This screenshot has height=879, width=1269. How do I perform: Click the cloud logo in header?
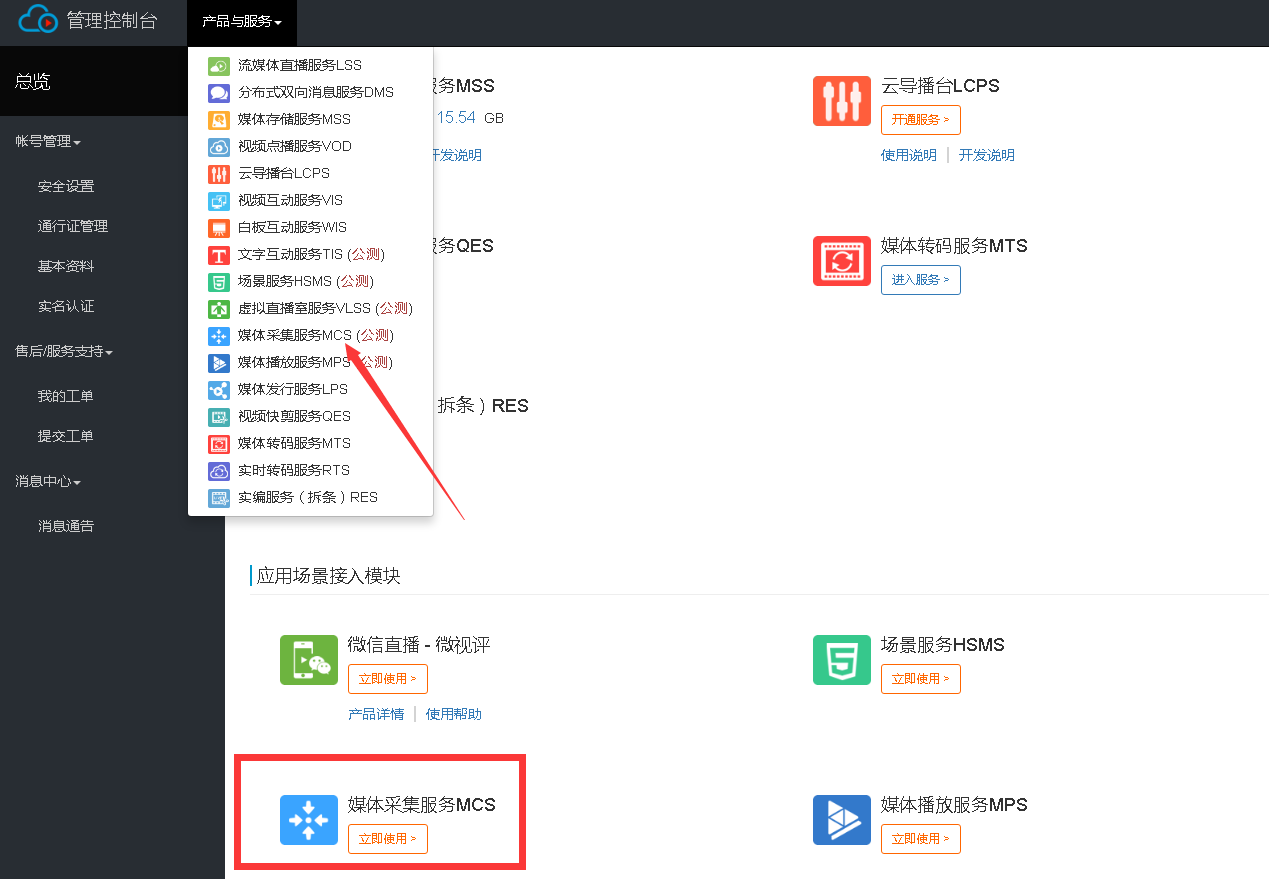tap(39, 19)
